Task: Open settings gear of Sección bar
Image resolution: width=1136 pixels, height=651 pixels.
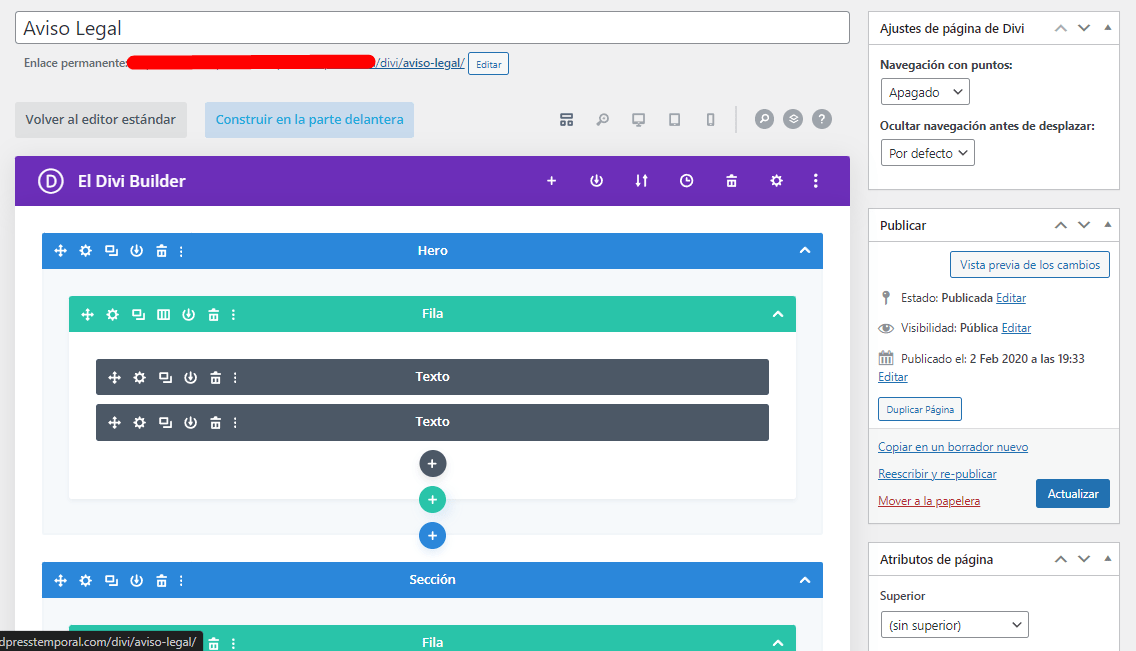Action: click(85, 580)
